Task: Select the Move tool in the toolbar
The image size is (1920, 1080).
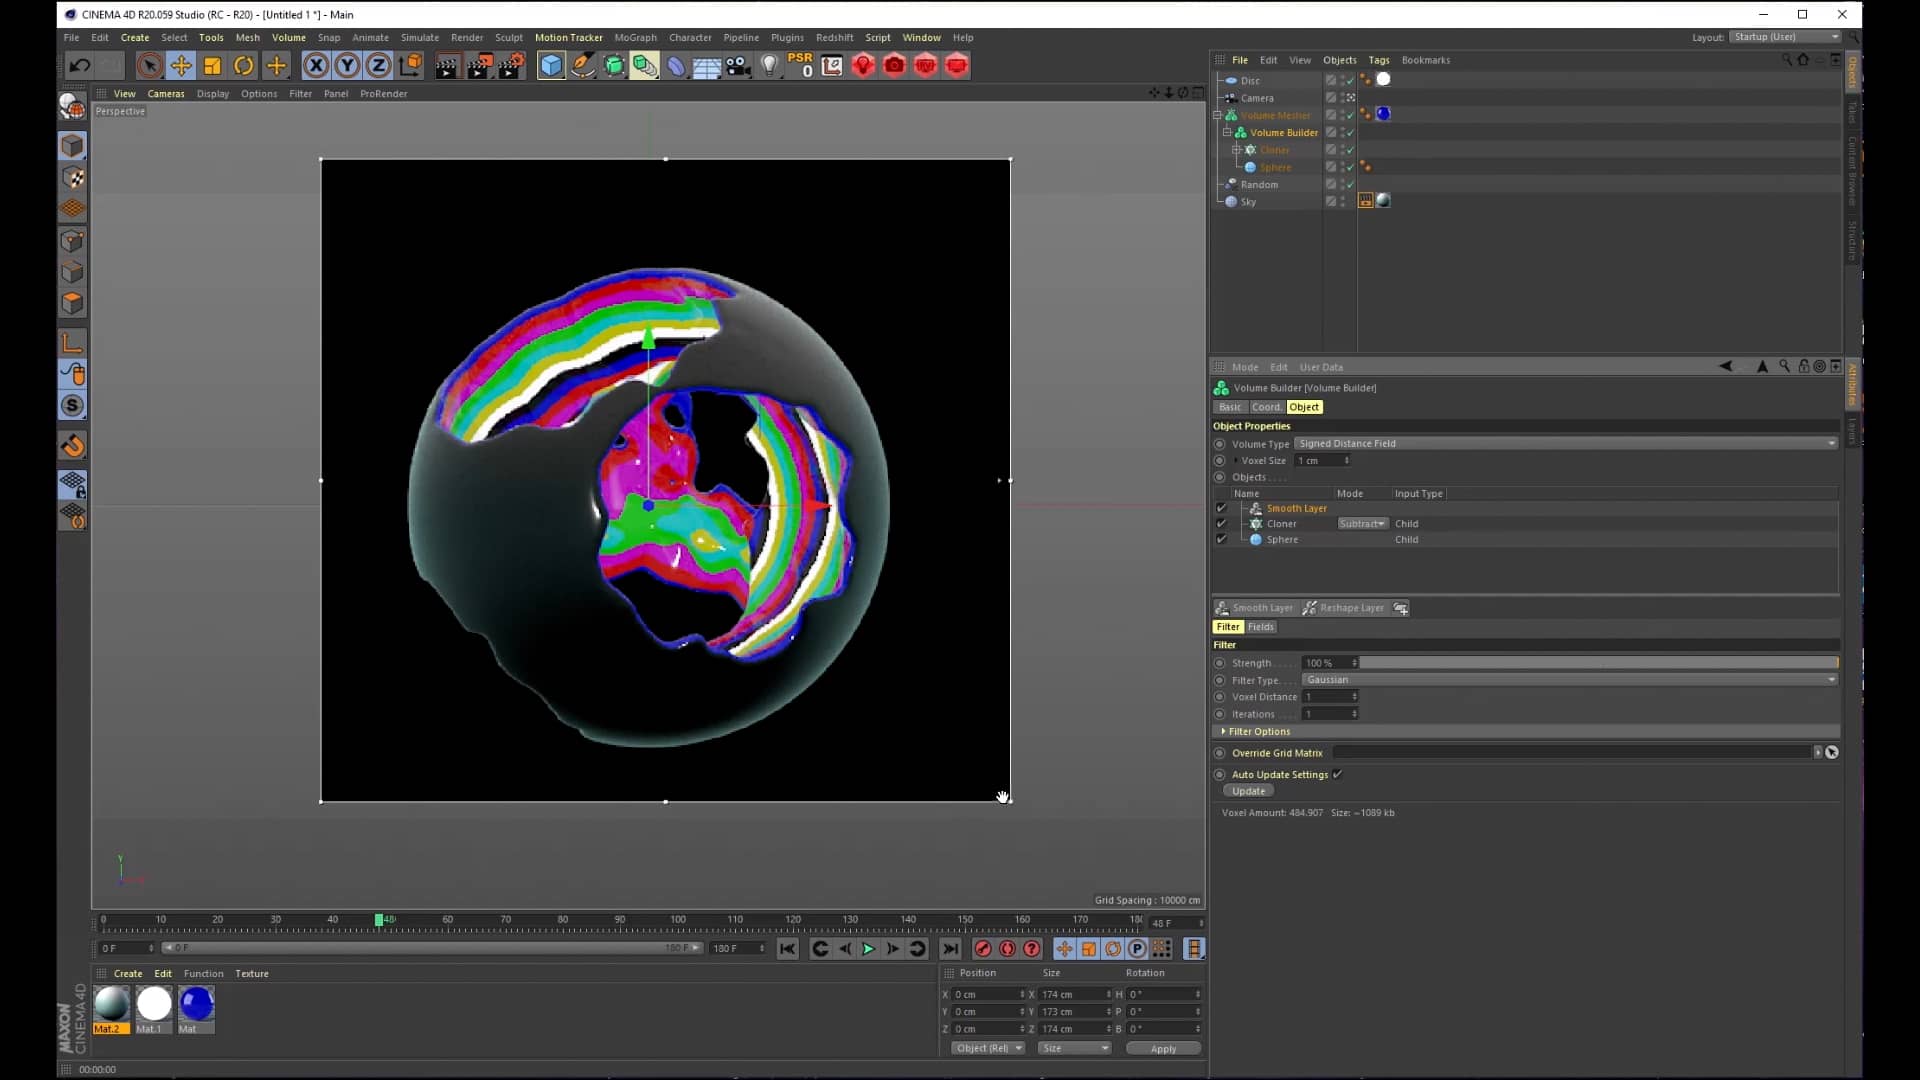Action: pyautogui.click(x=181, y=65)
